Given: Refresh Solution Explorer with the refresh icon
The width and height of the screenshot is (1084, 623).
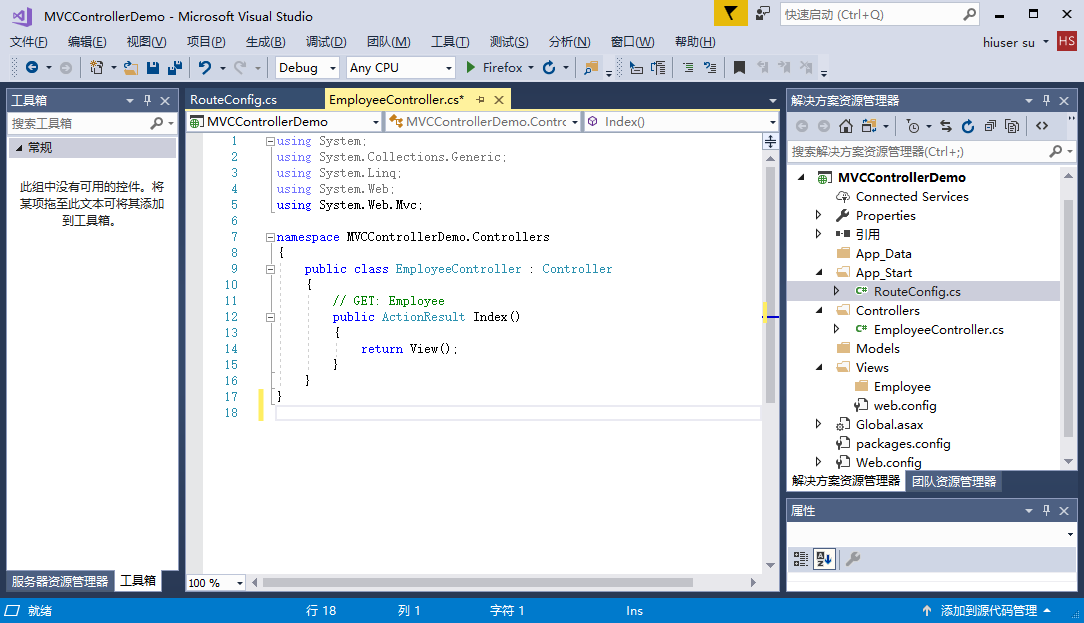Looking at the screenshot, I should [x=968, y=126].
